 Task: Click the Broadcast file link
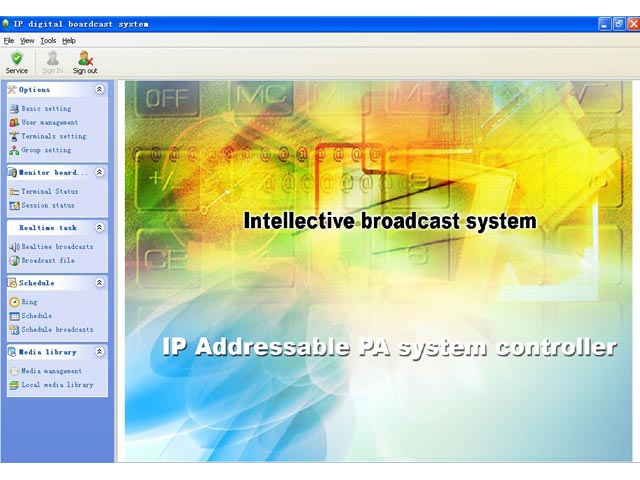[x=48, y=260]
